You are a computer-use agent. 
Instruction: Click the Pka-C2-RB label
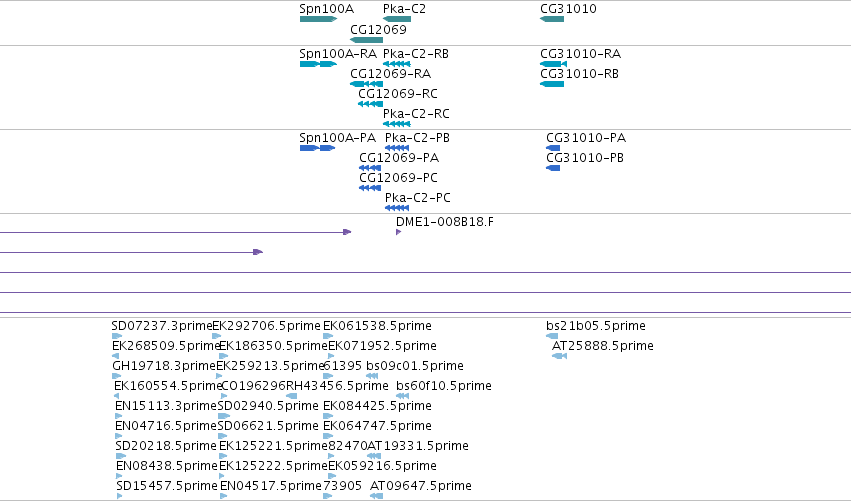[416, 54]
